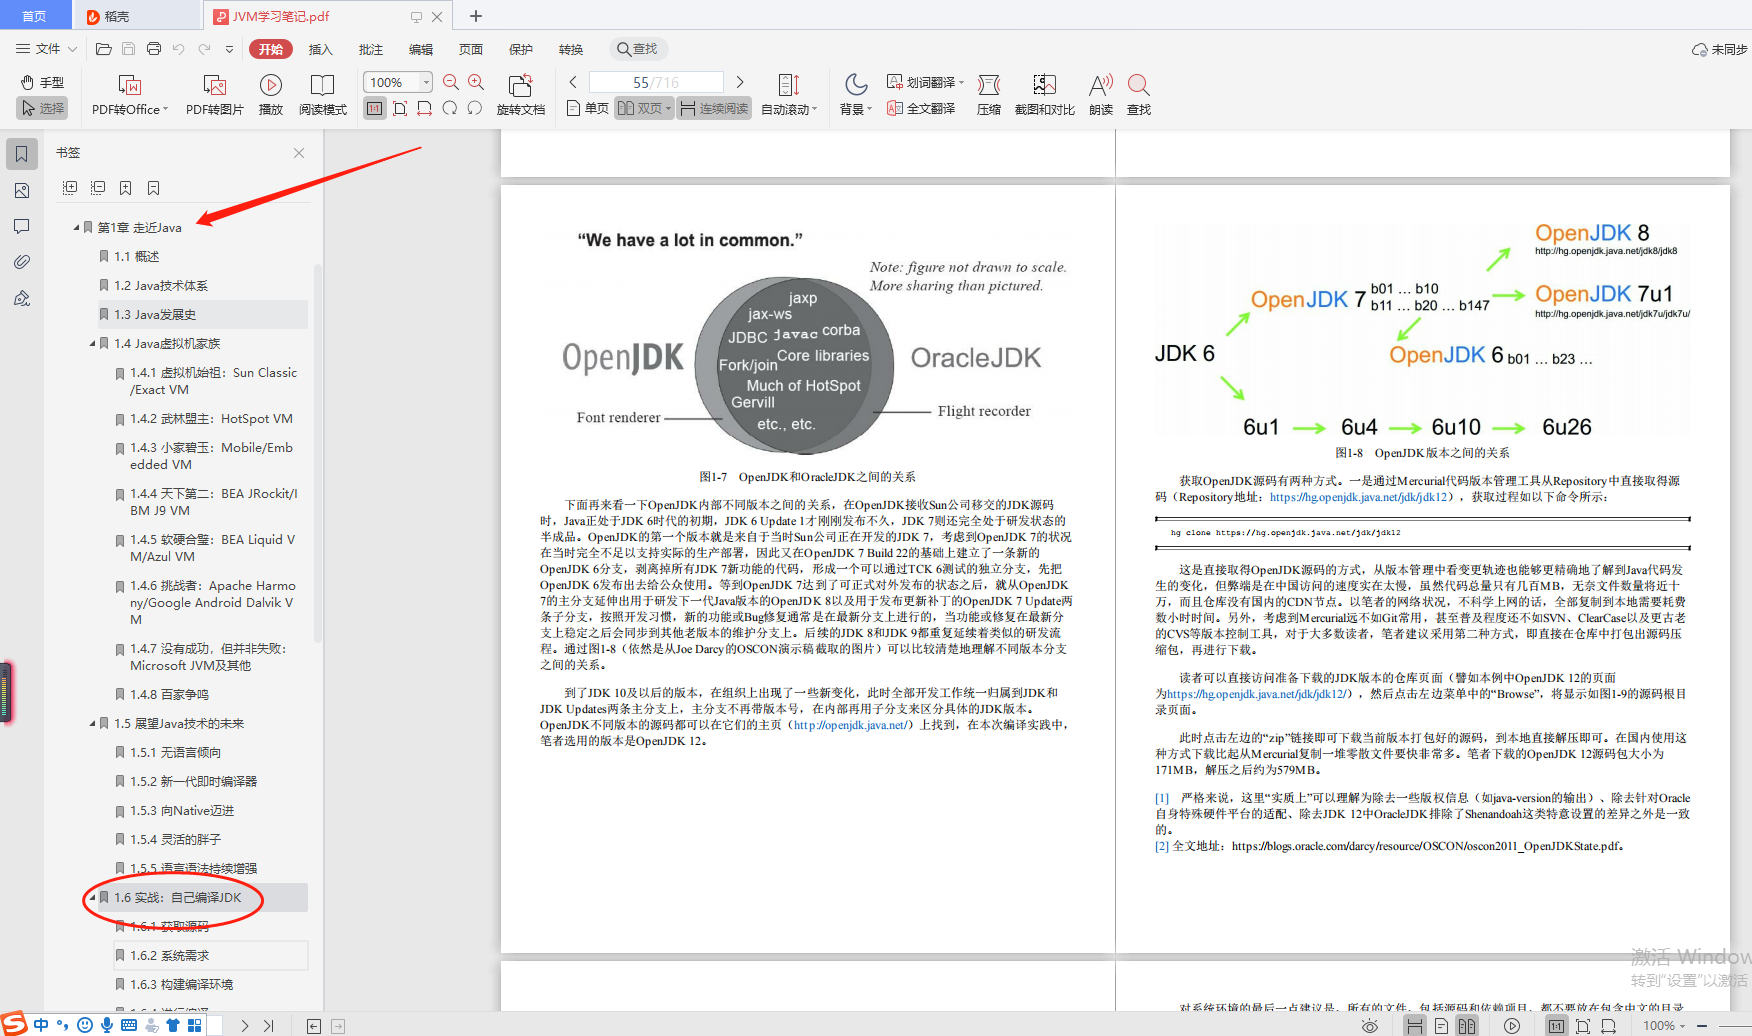Go to previous page arrow in toolbar

pyautogui.click(x=573, y=82)
